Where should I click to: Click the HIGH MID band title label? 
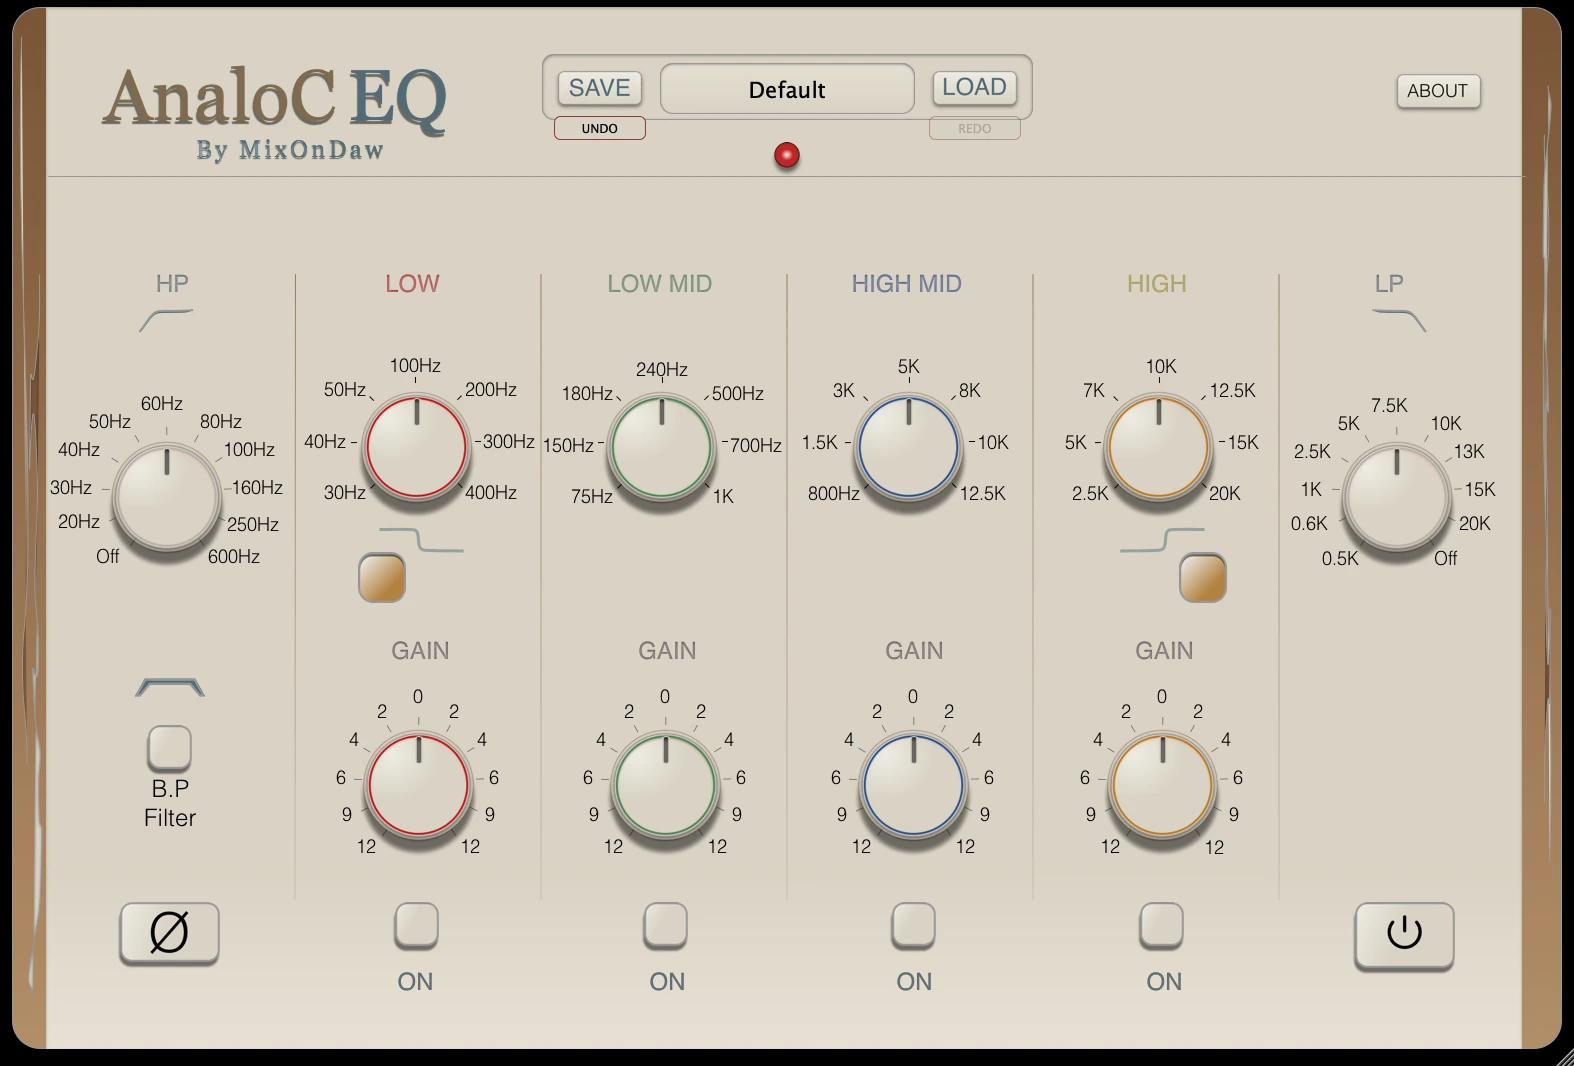(x=907, y=283)
